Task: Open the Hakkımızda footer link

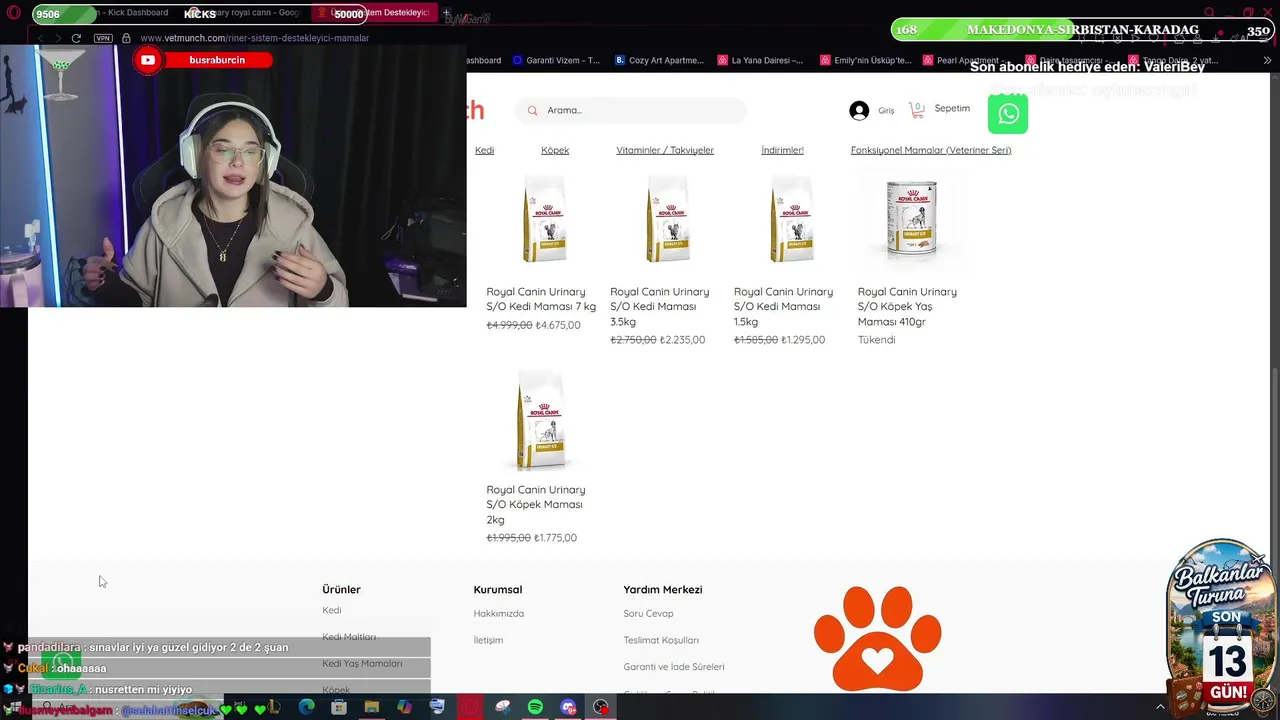Action: click(499, 614)
